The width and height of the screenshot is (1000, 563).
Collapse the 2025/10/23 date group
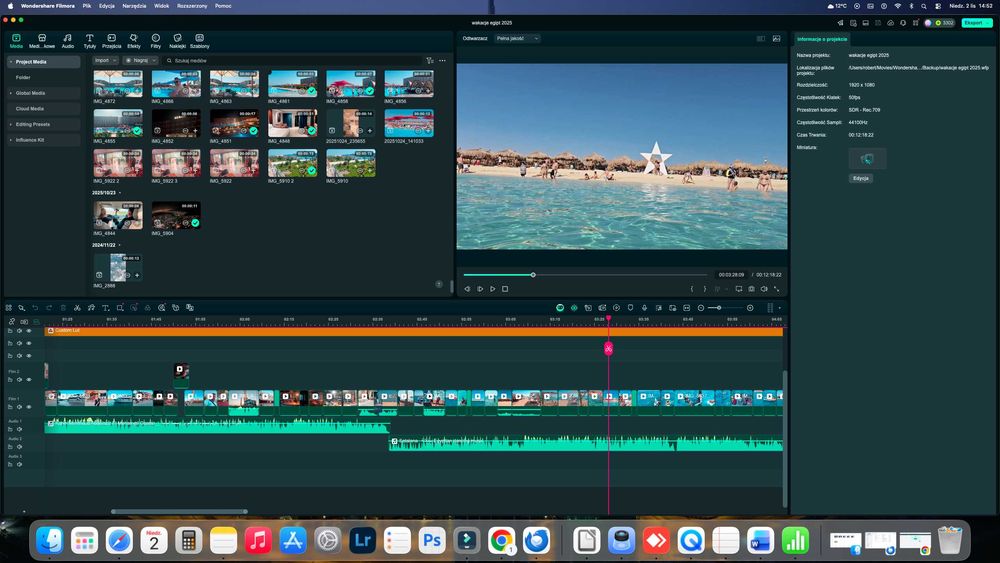pos(120,193)
